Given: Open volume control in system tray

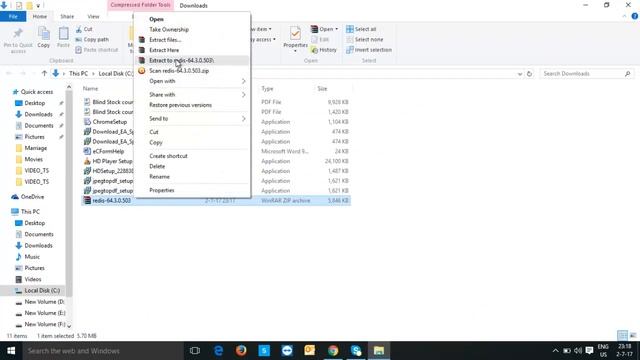Looking at the screenshot, I should tap(578, 351).
